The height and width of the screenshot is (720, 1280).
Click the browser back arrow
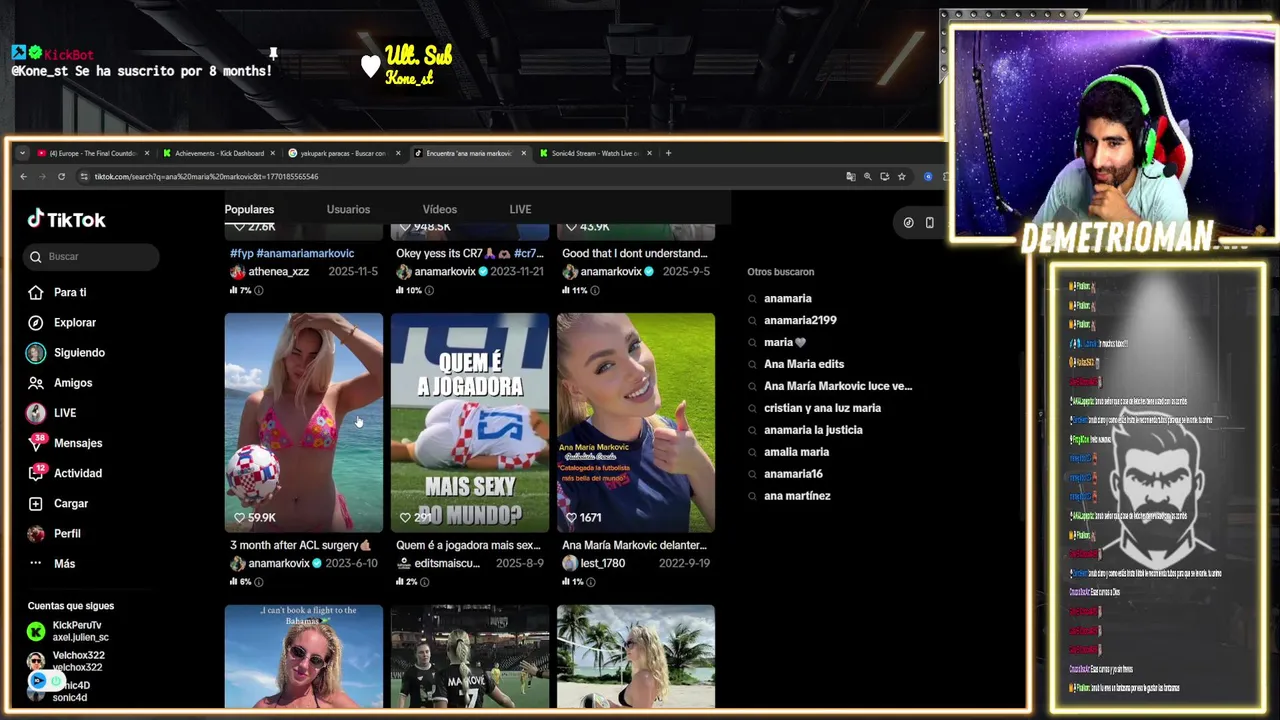click(24, 177)
